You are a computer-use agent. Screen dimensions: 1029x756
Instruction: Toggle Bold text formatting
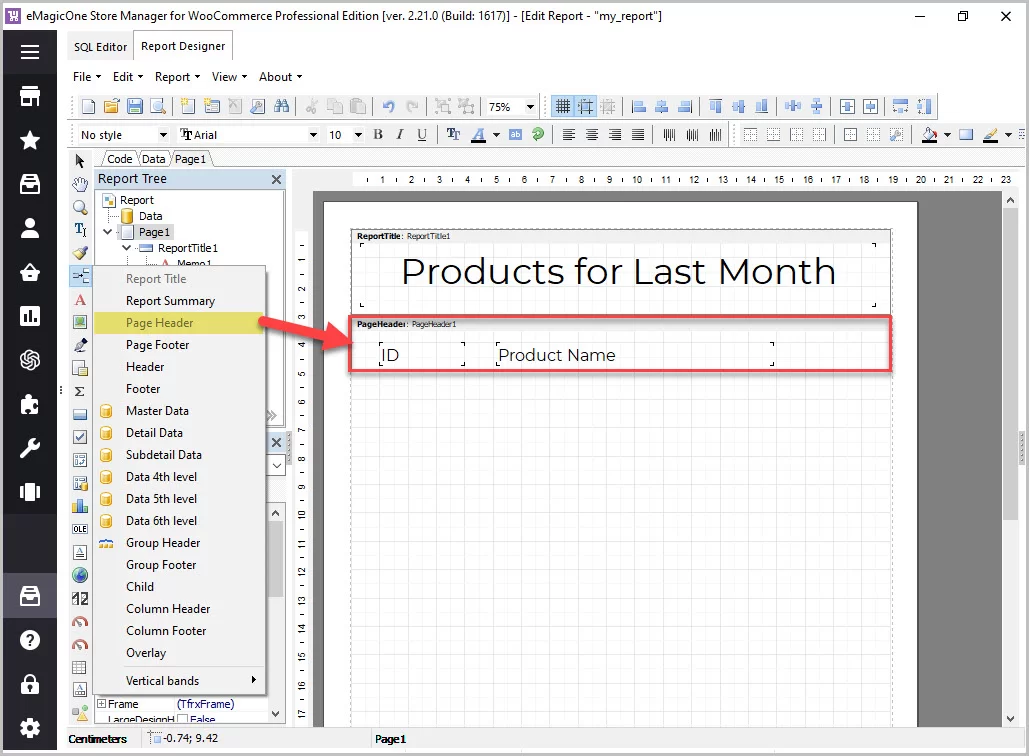coord(378,135)
